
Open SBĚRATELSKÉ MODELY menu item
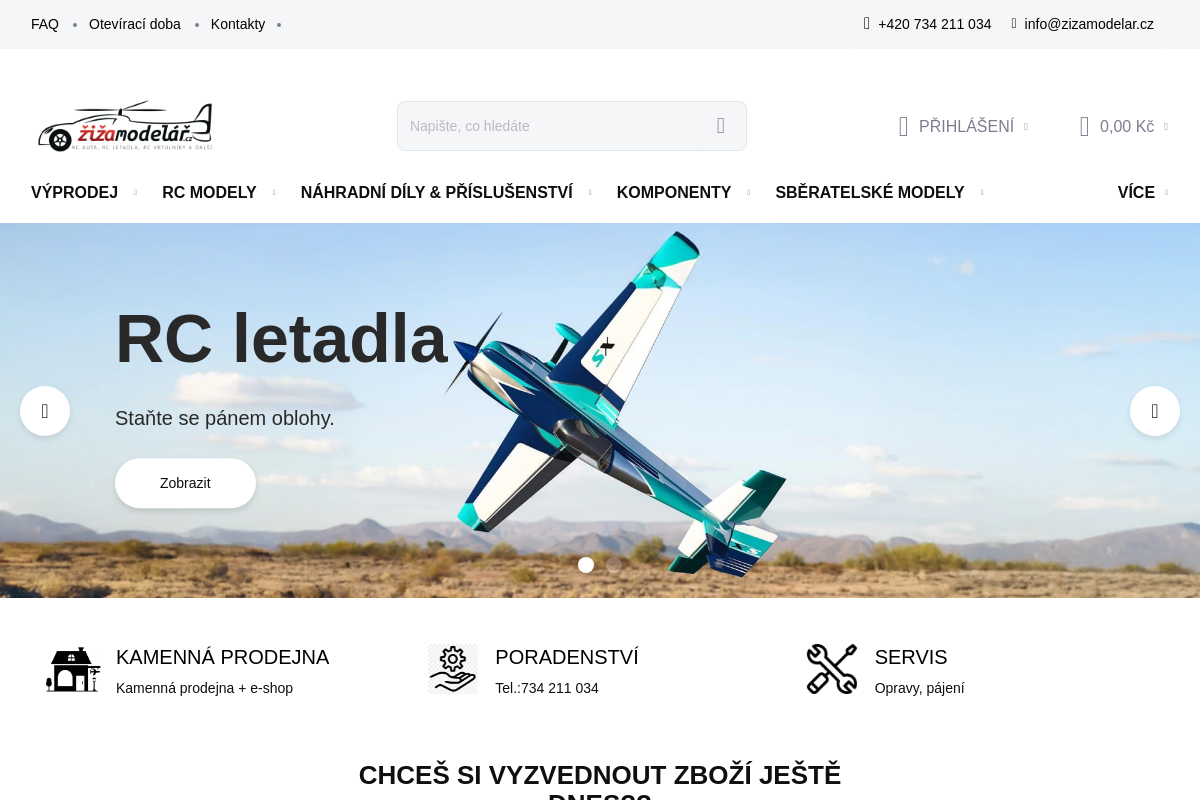click(870, 193)
